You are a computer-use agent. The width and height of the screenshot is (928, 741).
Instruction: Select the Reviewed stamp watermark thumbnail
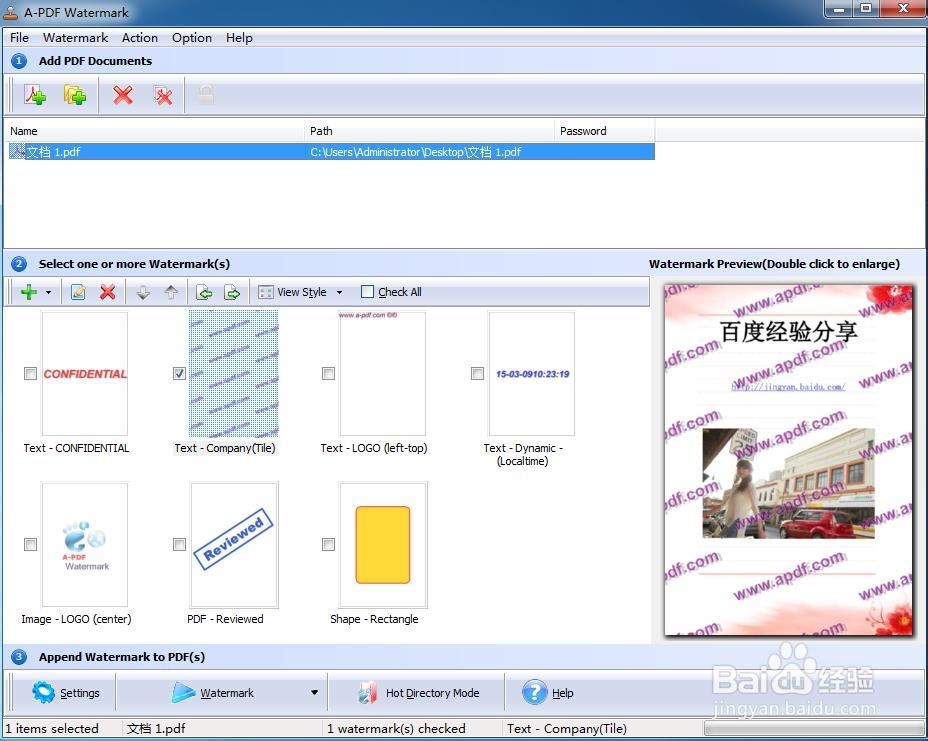coord(234,545)
